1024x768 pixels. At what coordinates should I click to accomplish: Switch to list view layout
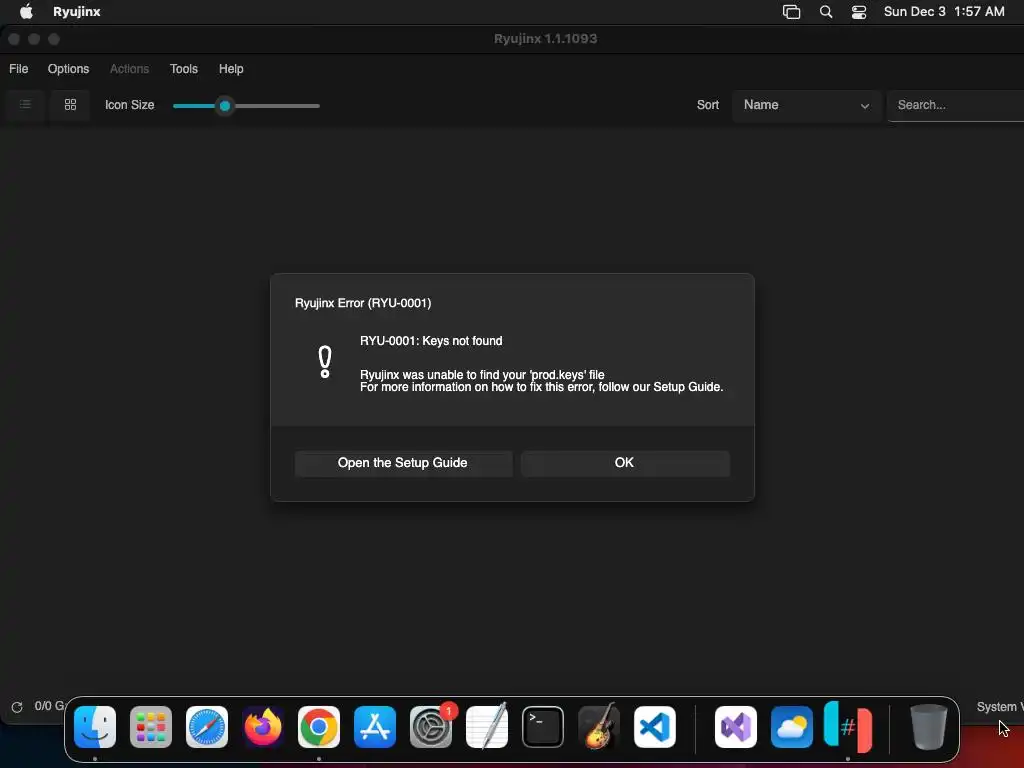click(25, 104)
